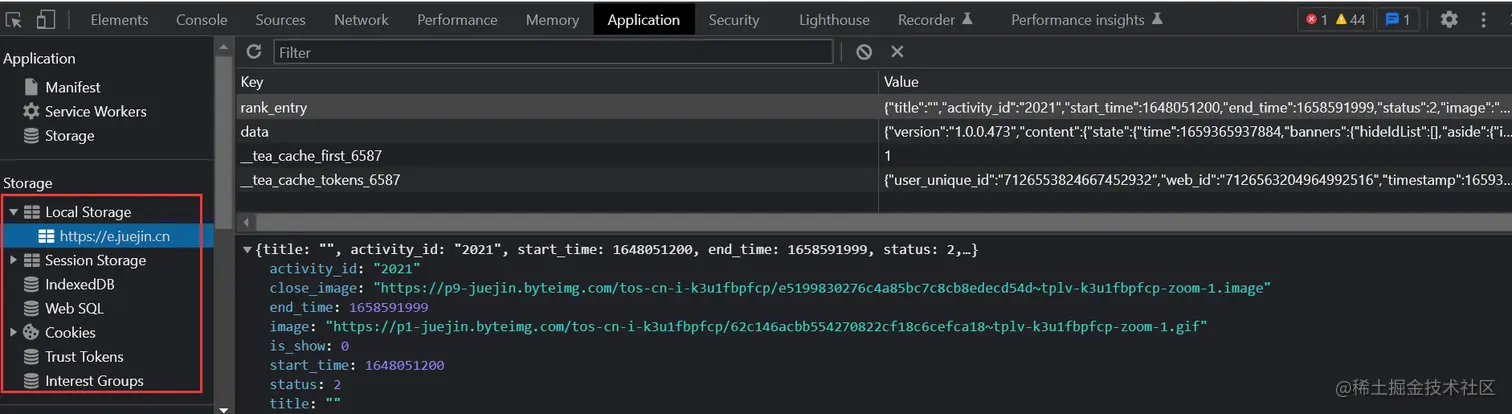Image resolution: width=1512 pixels, height=414 pixels.
Task: Refresh the storage table
Action: [254, 51]
